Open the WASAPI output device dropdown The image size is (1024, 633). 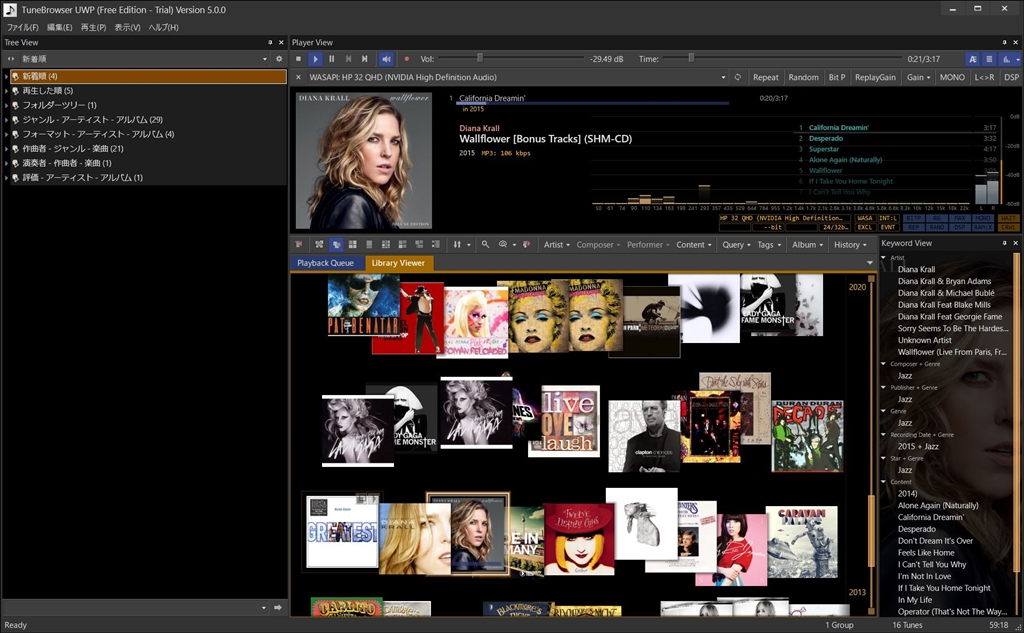[722, 77]
